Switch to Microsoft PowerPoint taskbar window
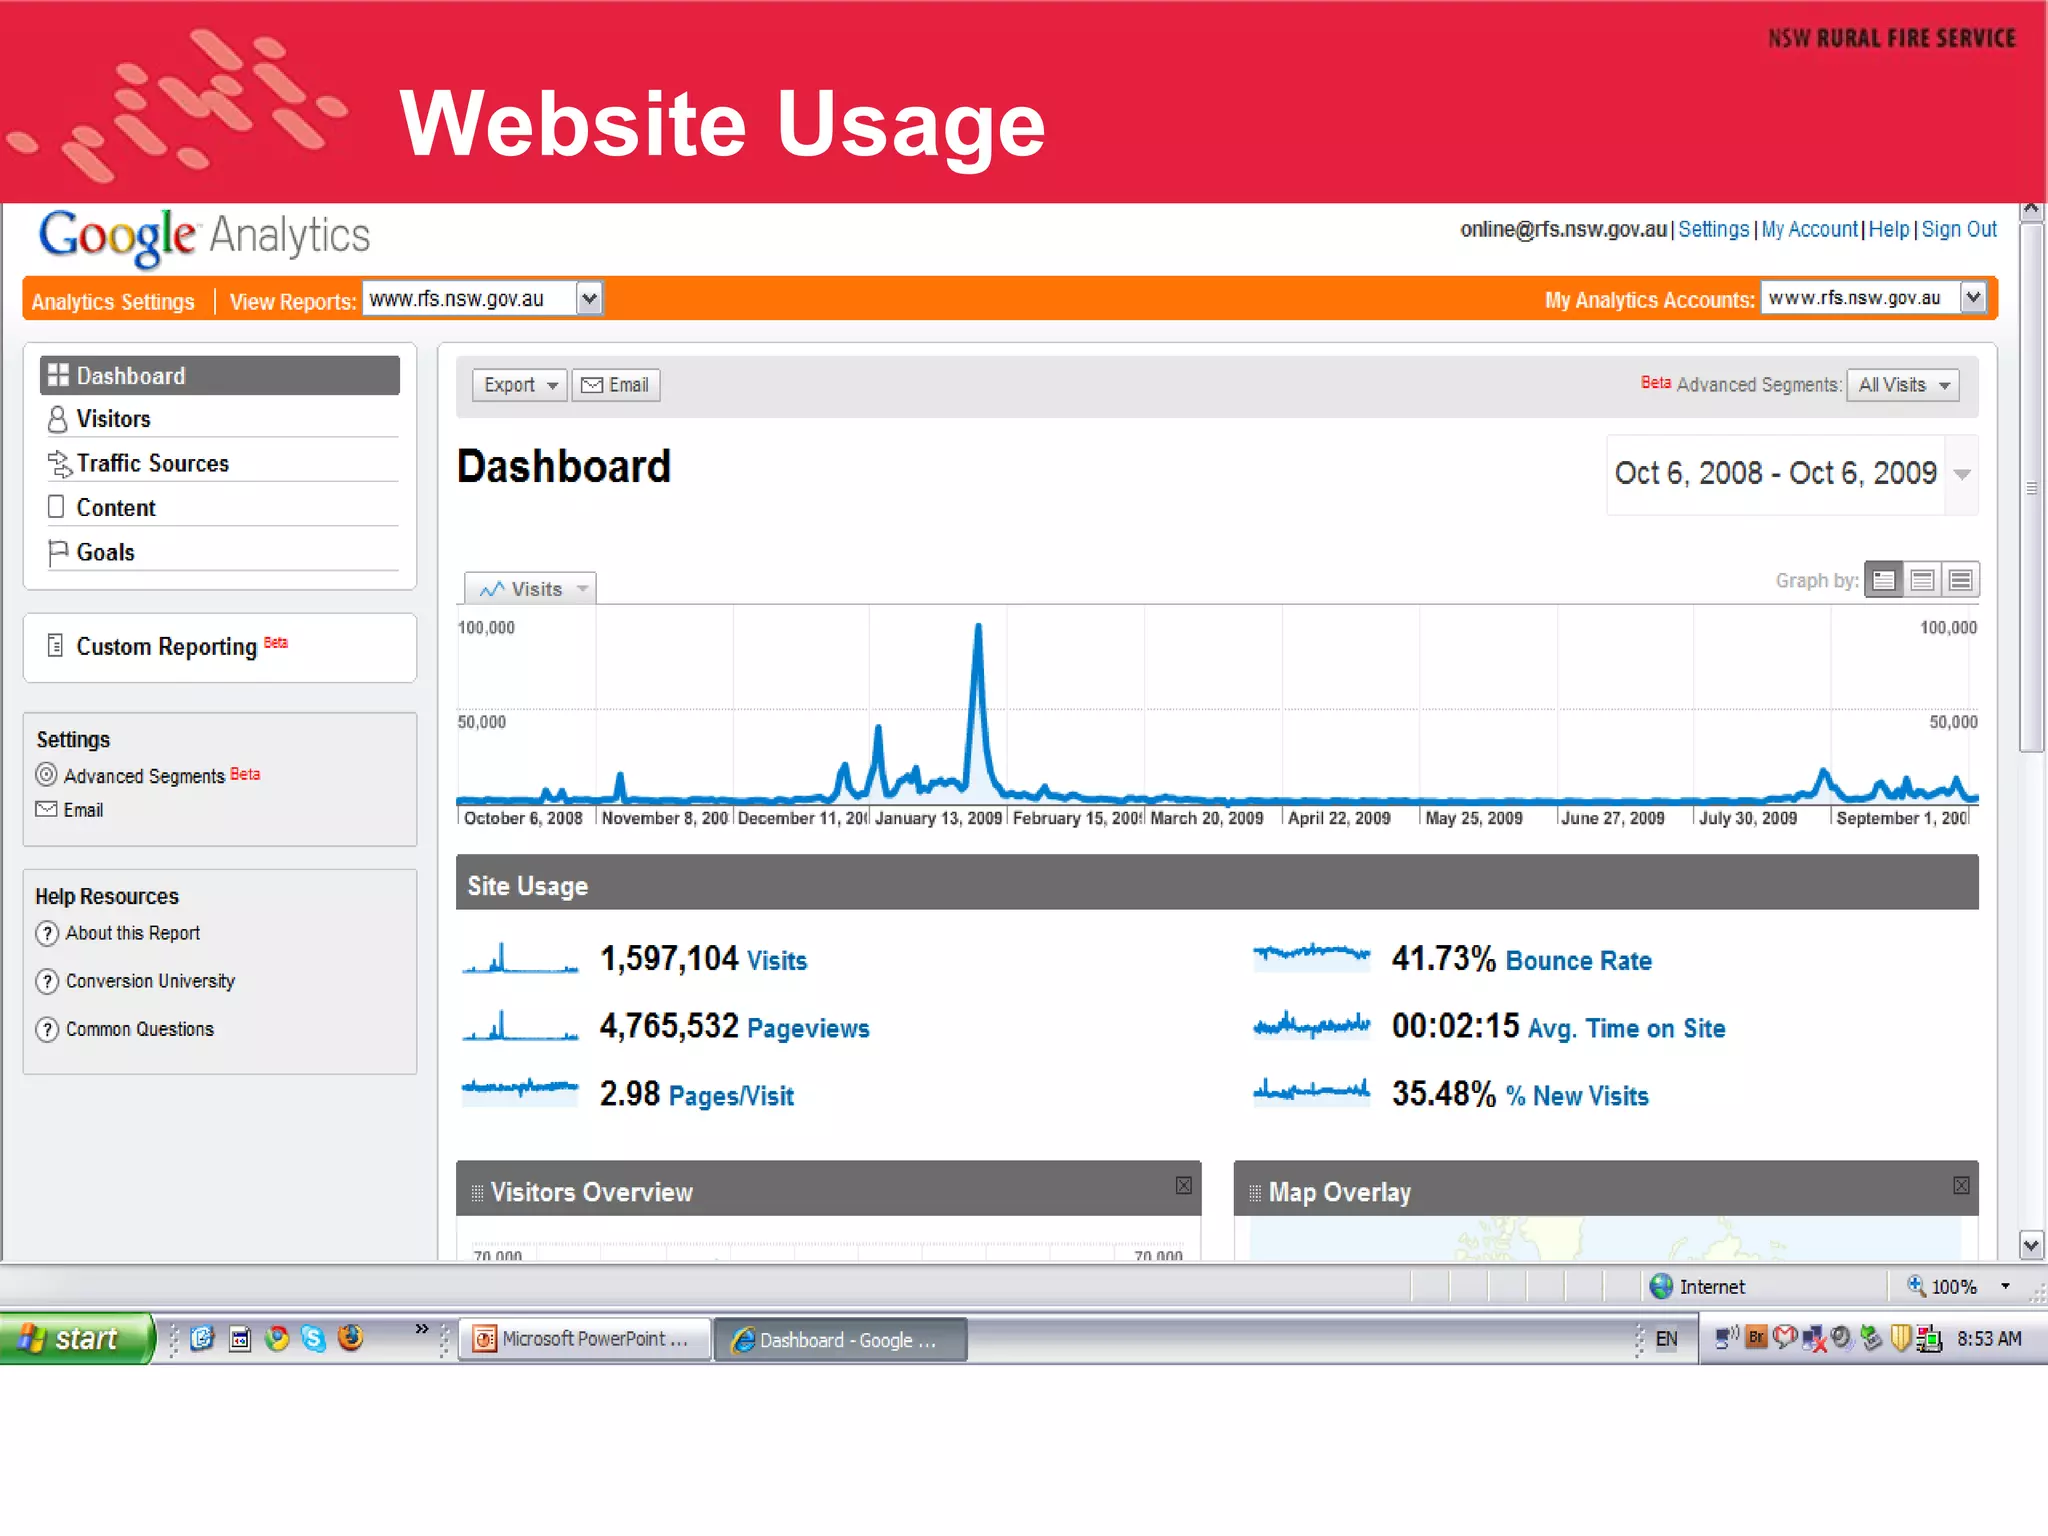Viewport: 2048px width, 1536px height. (585, 1339)
